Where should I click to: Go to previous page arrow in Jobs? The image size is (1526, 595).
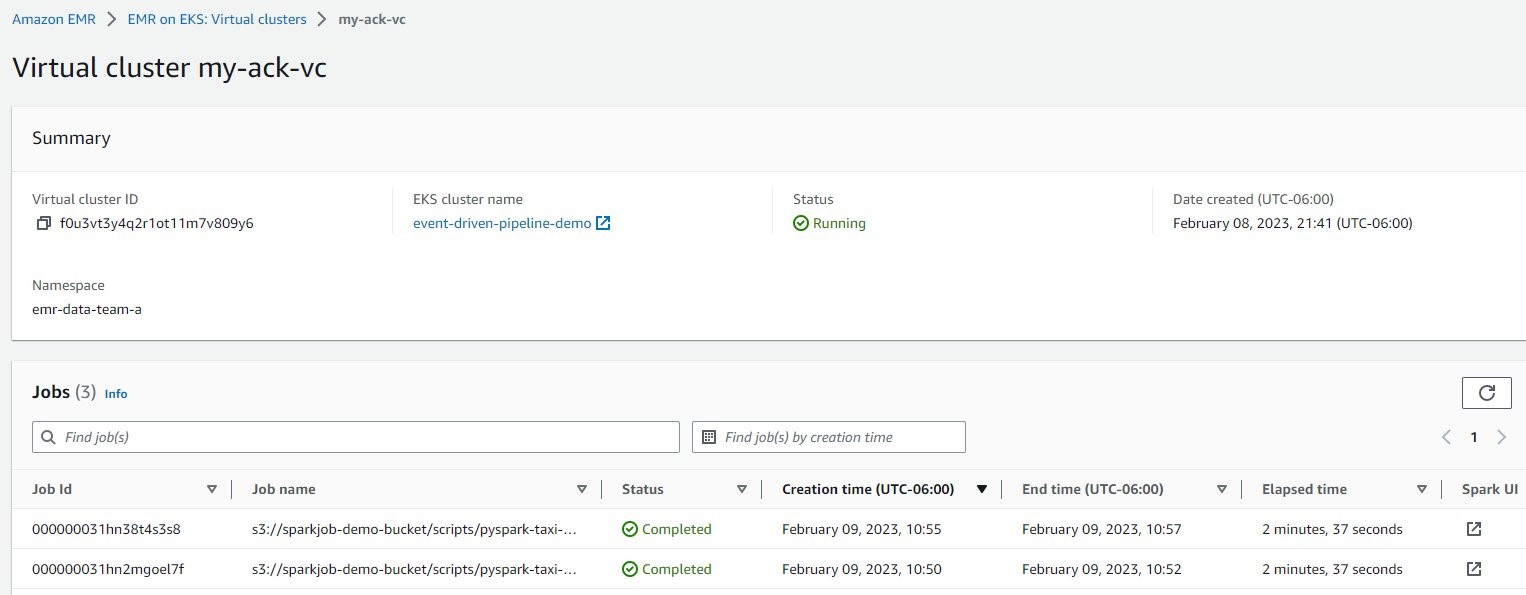tap(1446, 437)
